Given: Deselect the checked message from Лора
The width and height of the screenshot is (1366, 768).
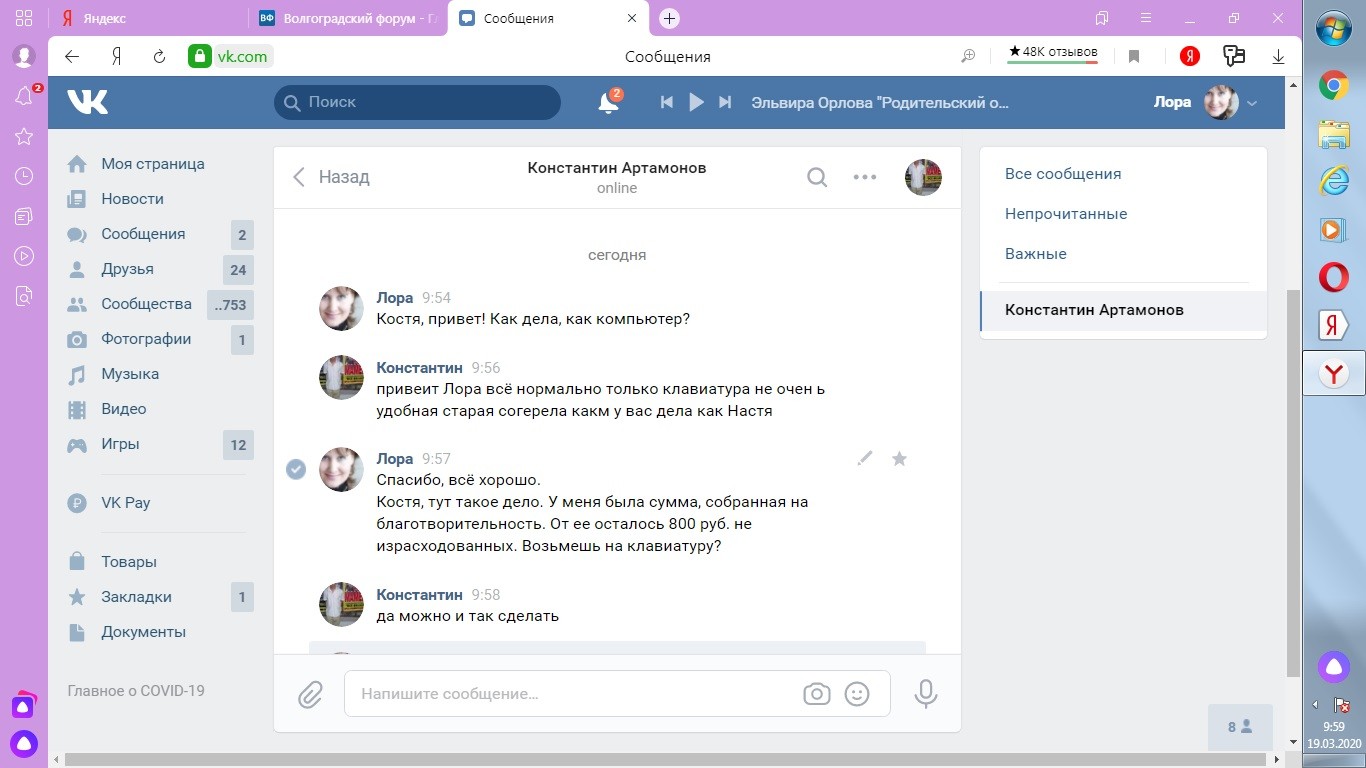Looking at the screenshot, I should [x=296, y=469].
